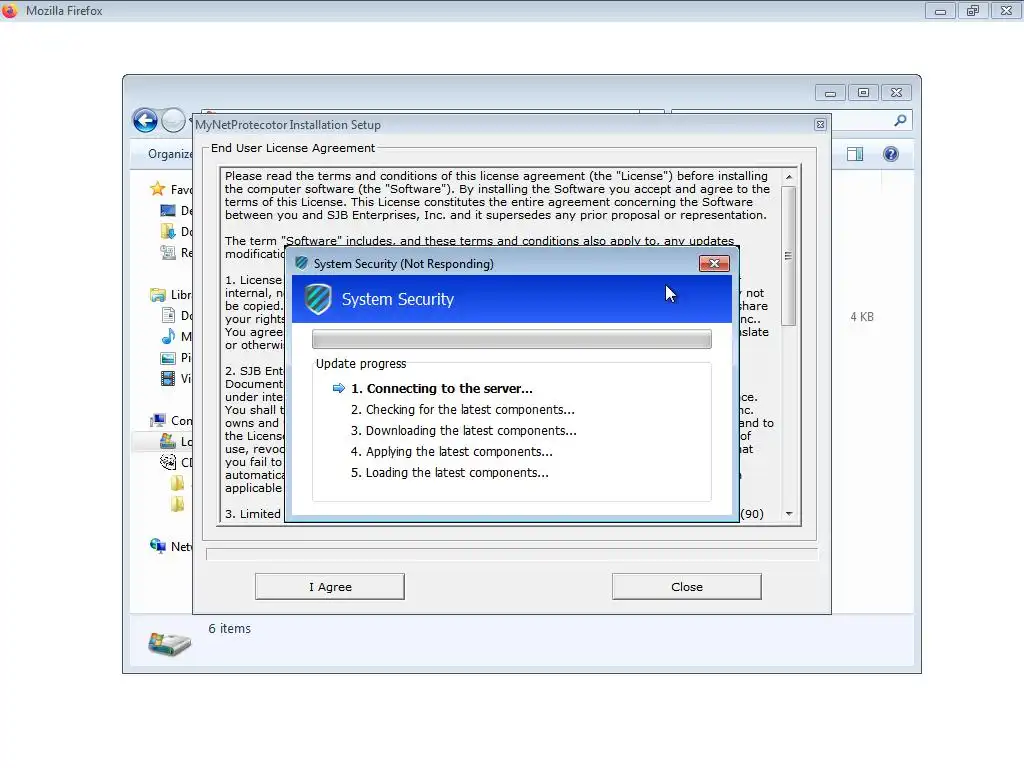Viewport: 1024px width, 768px height.
Task: Select the Desktop icon under Favorites
Action: tap(168, 210)
